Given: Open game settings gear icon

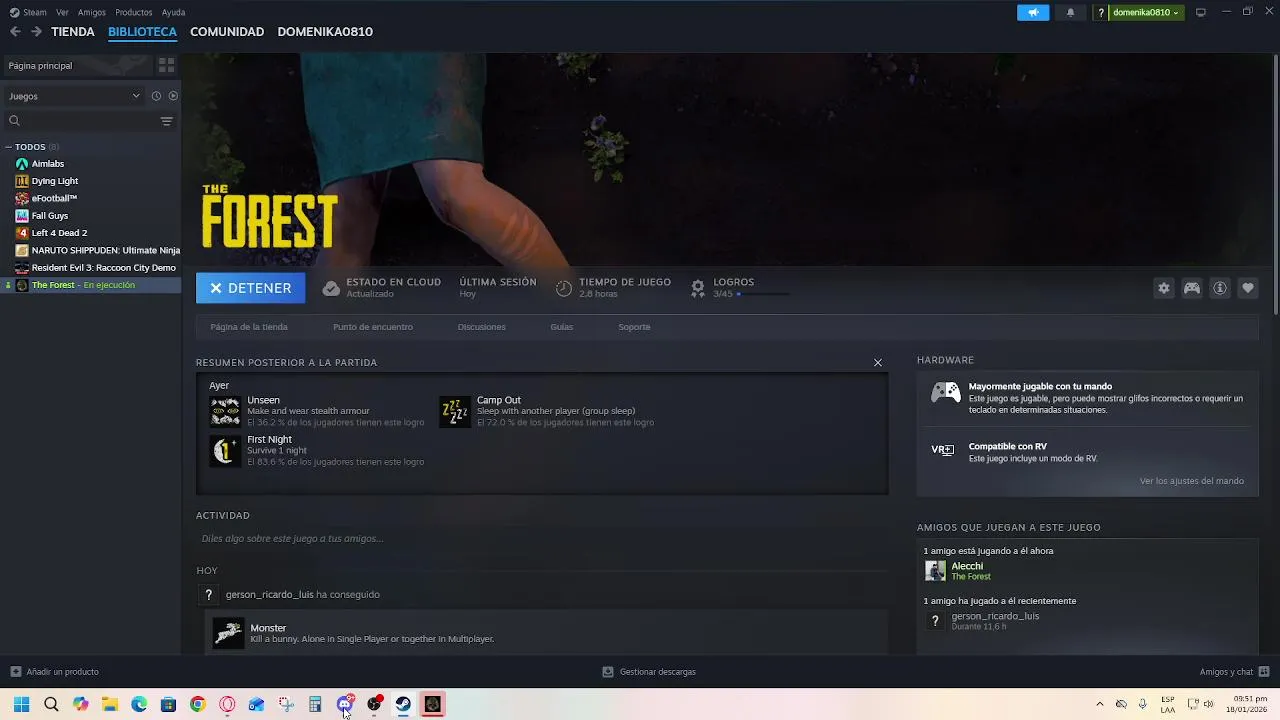Looking at the screenshot, I should point(1164,288).
